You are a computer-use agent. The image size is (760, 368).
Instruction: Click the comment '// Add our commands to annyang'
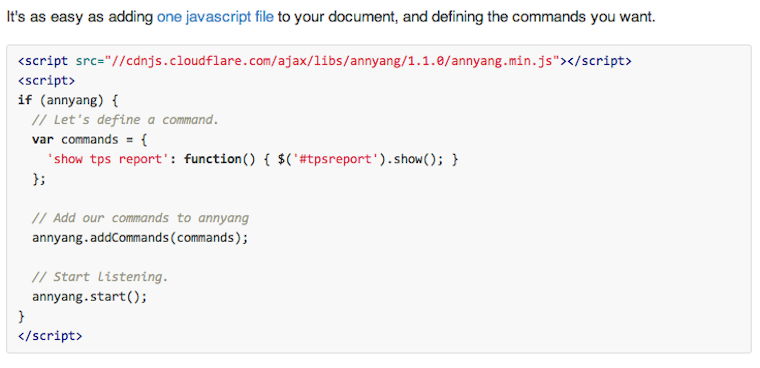click(x=140, y=218)
